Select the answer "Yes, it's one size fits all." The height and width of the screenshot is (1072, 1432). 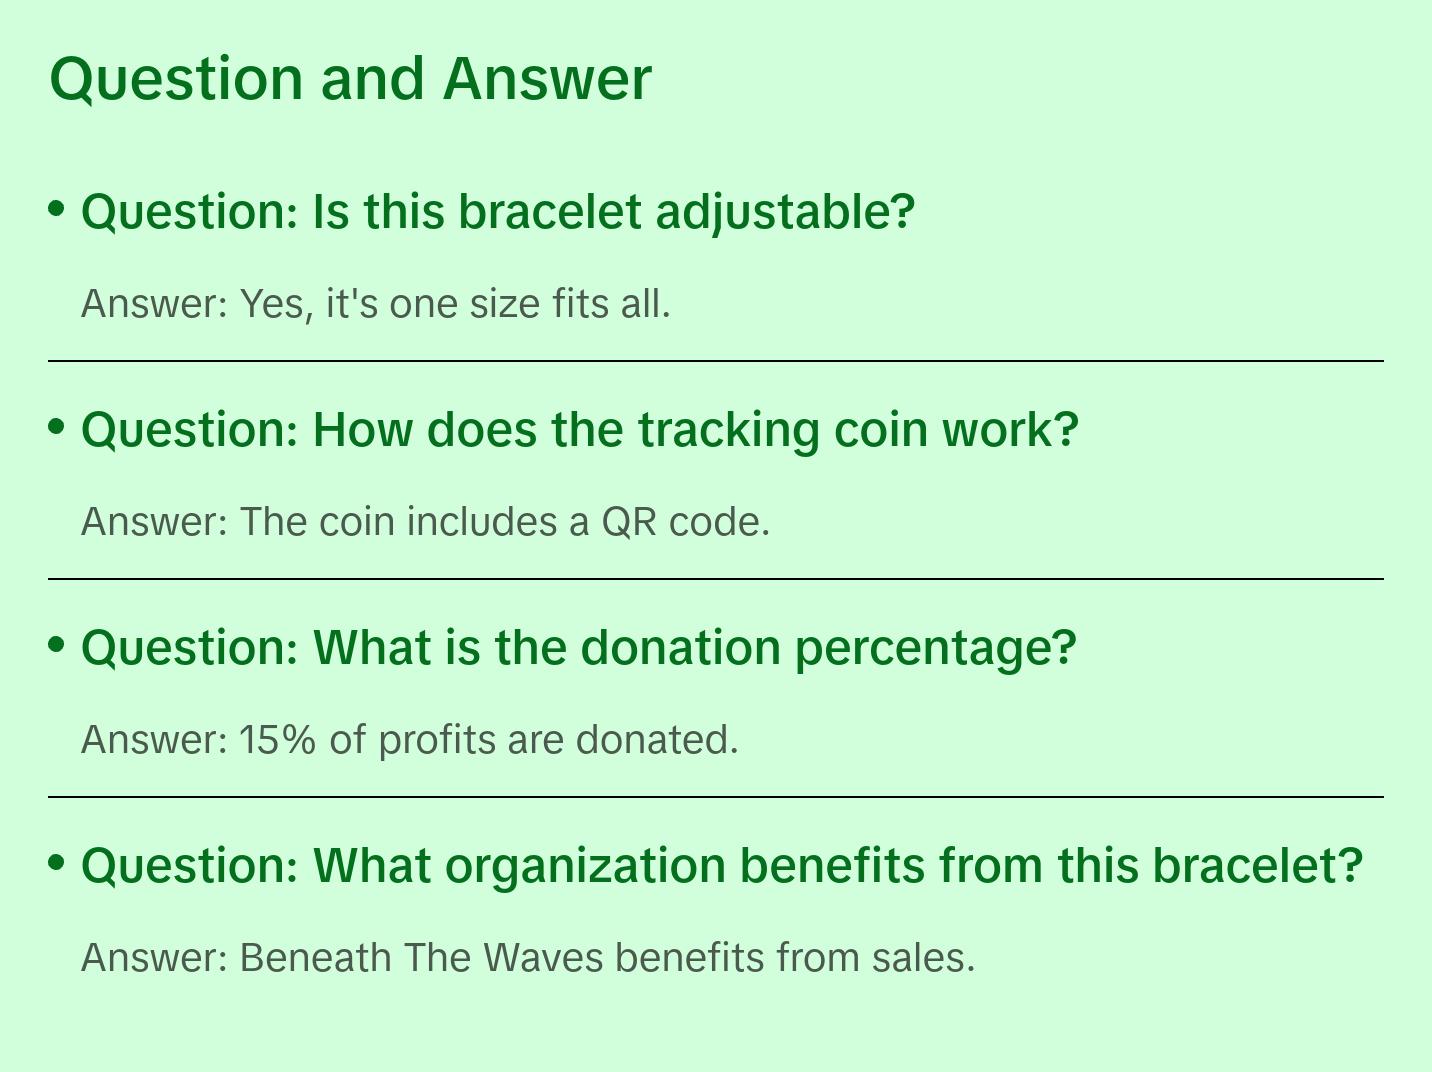coord(375,304)
